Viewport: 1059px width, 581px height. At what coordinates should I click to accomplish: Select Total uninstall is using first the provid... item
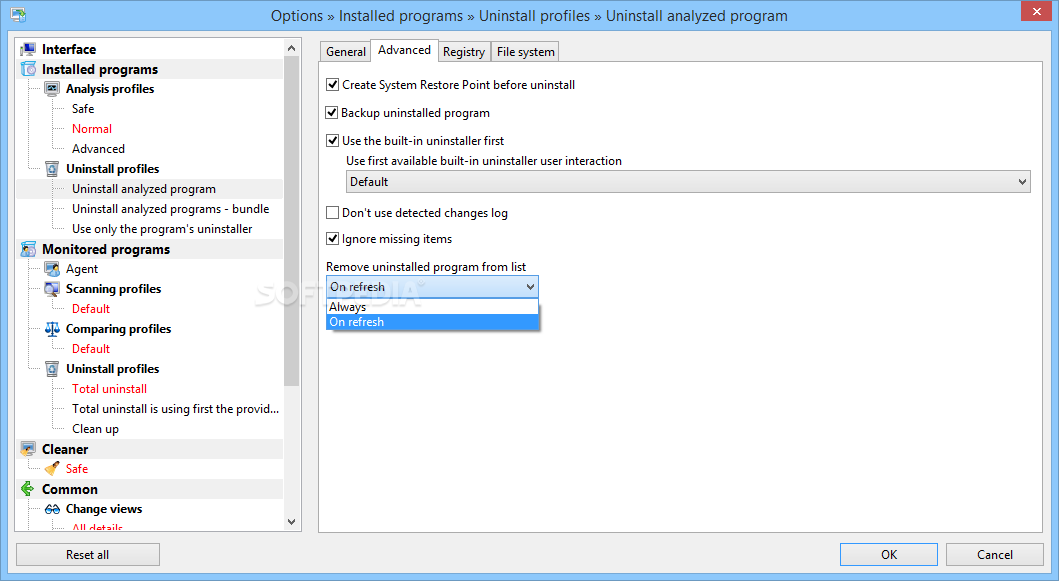[x=176, y=409]
